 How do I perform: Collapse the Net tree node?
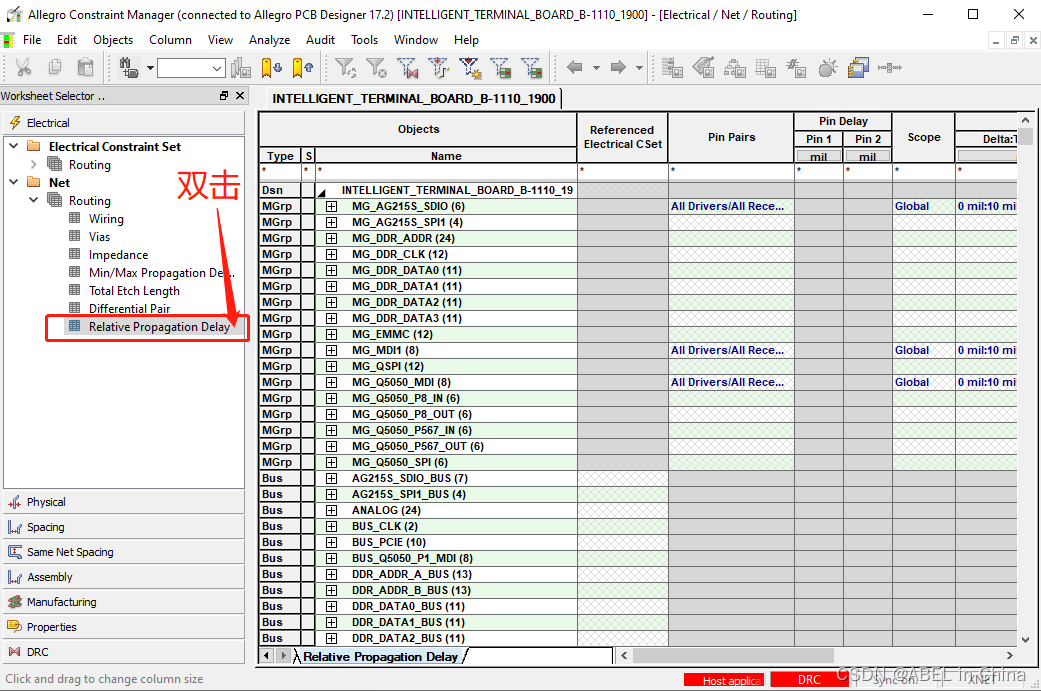(12, 183)
